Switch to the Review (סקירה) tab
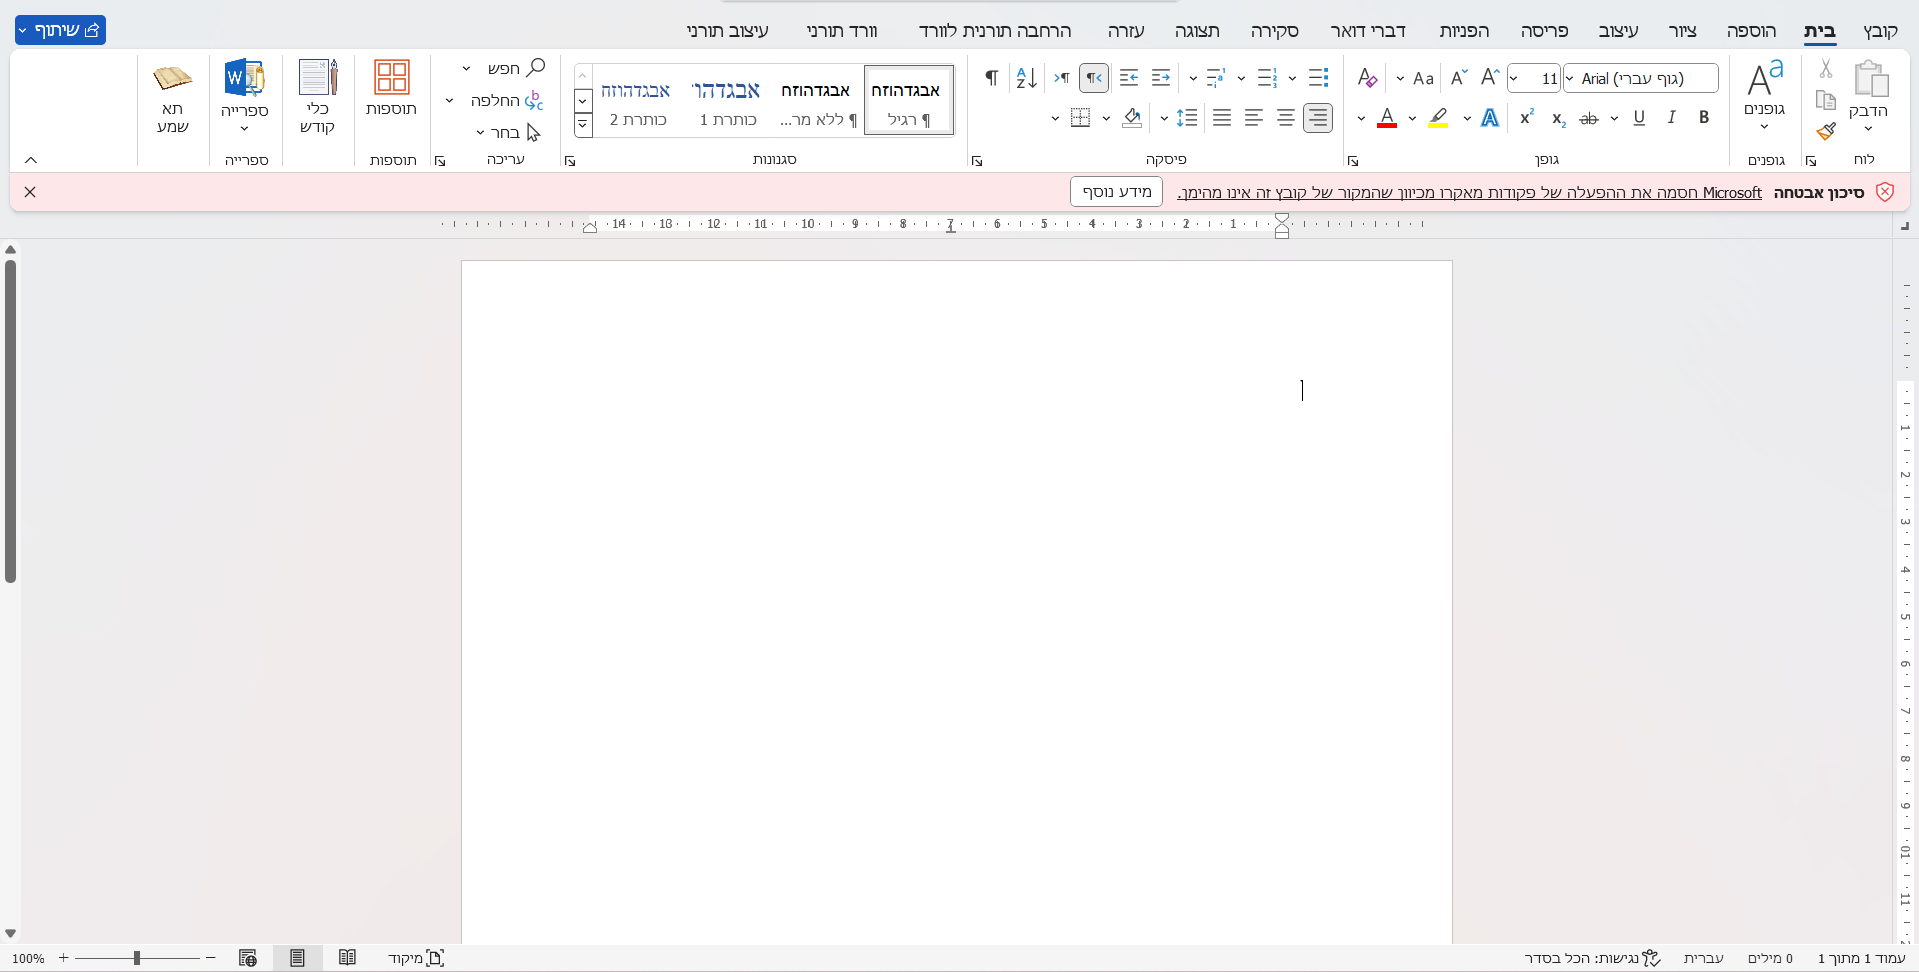This screenshot has height=972, width=1919. point(1275,31)
